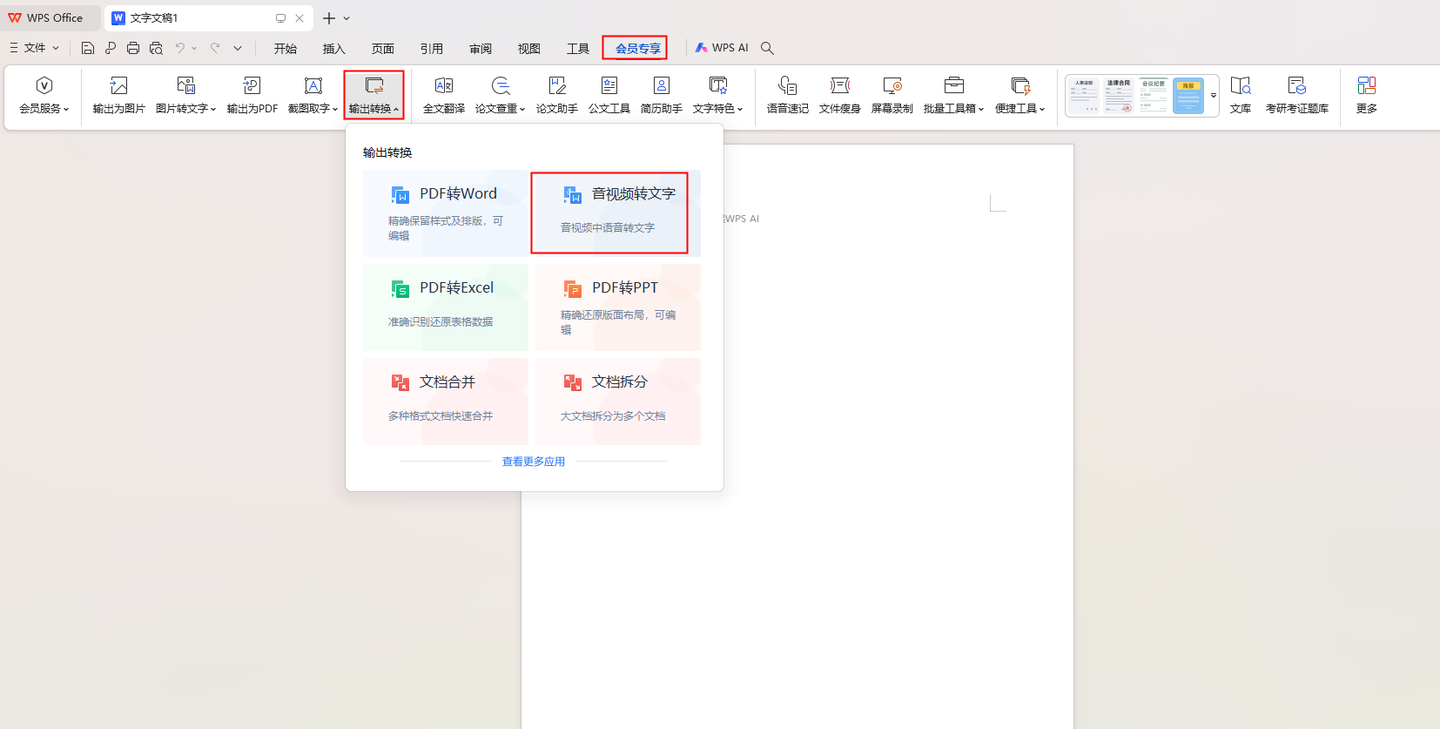Close the 文字文稿1 document tab
Viewport: 1440px width, 729px height.
coord(299,18)
